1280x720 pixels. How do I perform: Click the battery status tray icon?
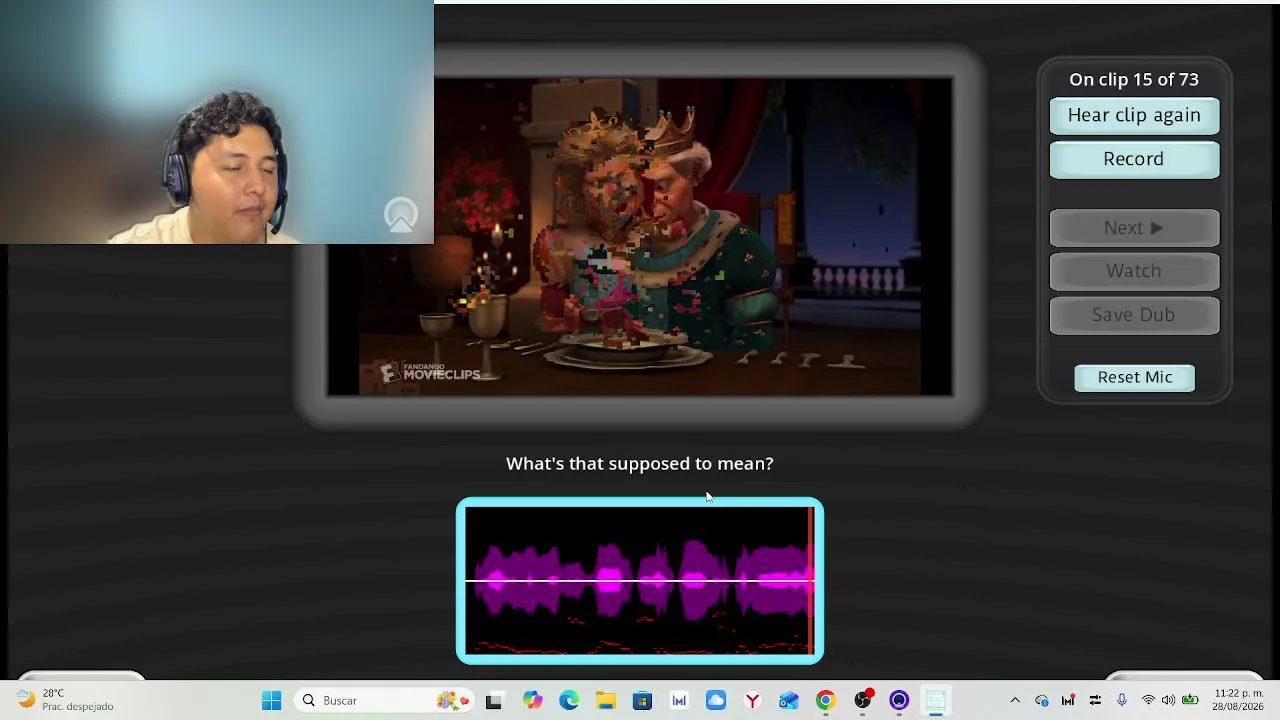click(x=1190, y=701)
